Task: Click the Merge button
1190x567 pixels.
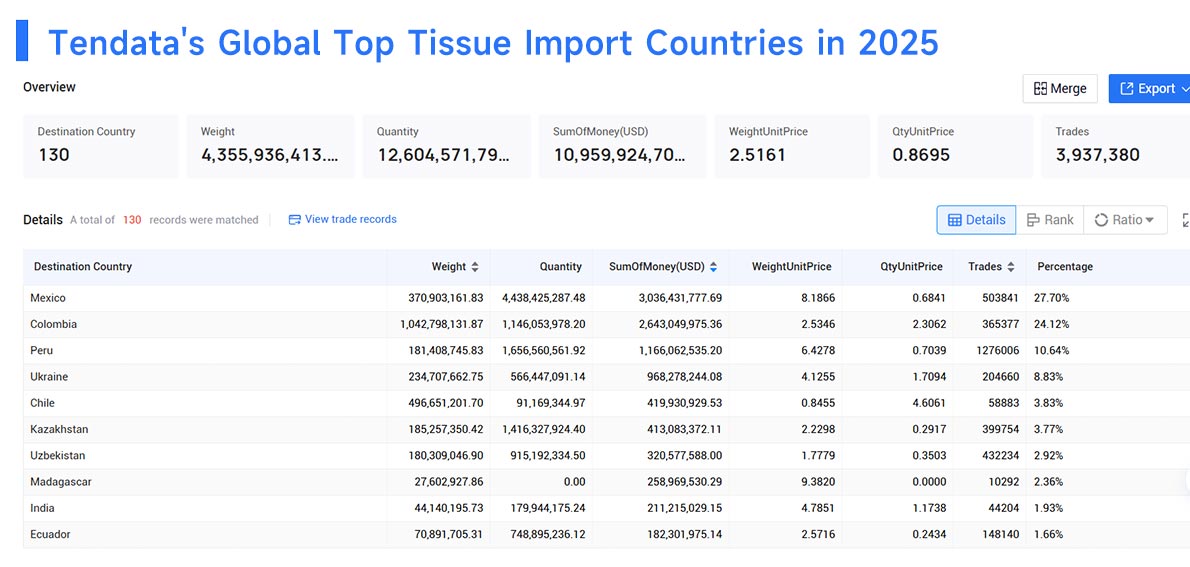Action: click(x=1060, y=88)
